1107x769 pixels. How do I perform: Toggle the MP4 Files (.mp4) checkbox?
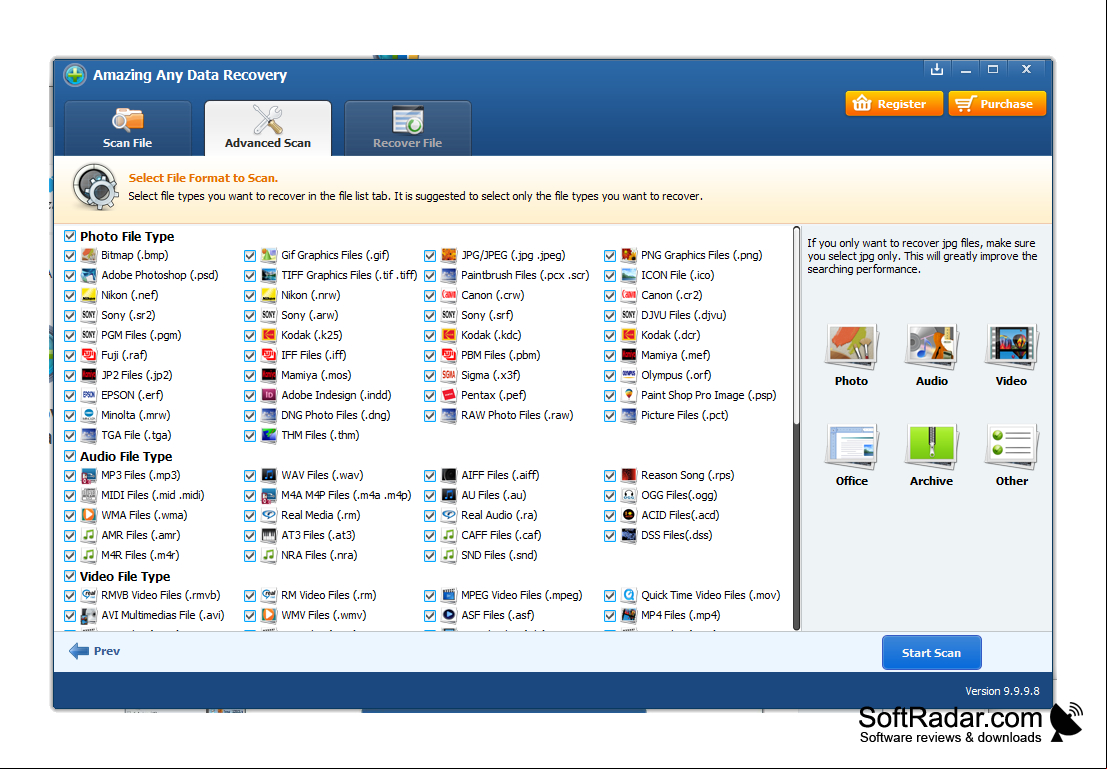click(x=610, y=616)
